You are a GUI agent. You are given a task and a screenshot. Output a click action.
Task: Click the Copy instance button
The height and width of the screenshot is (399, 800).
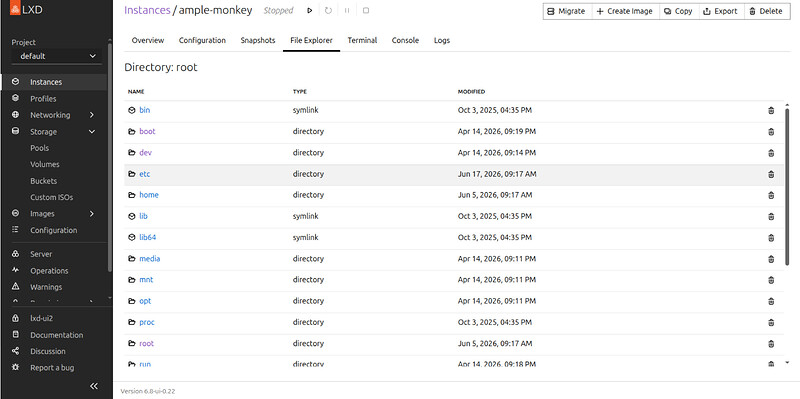click(x=678, y=11)
